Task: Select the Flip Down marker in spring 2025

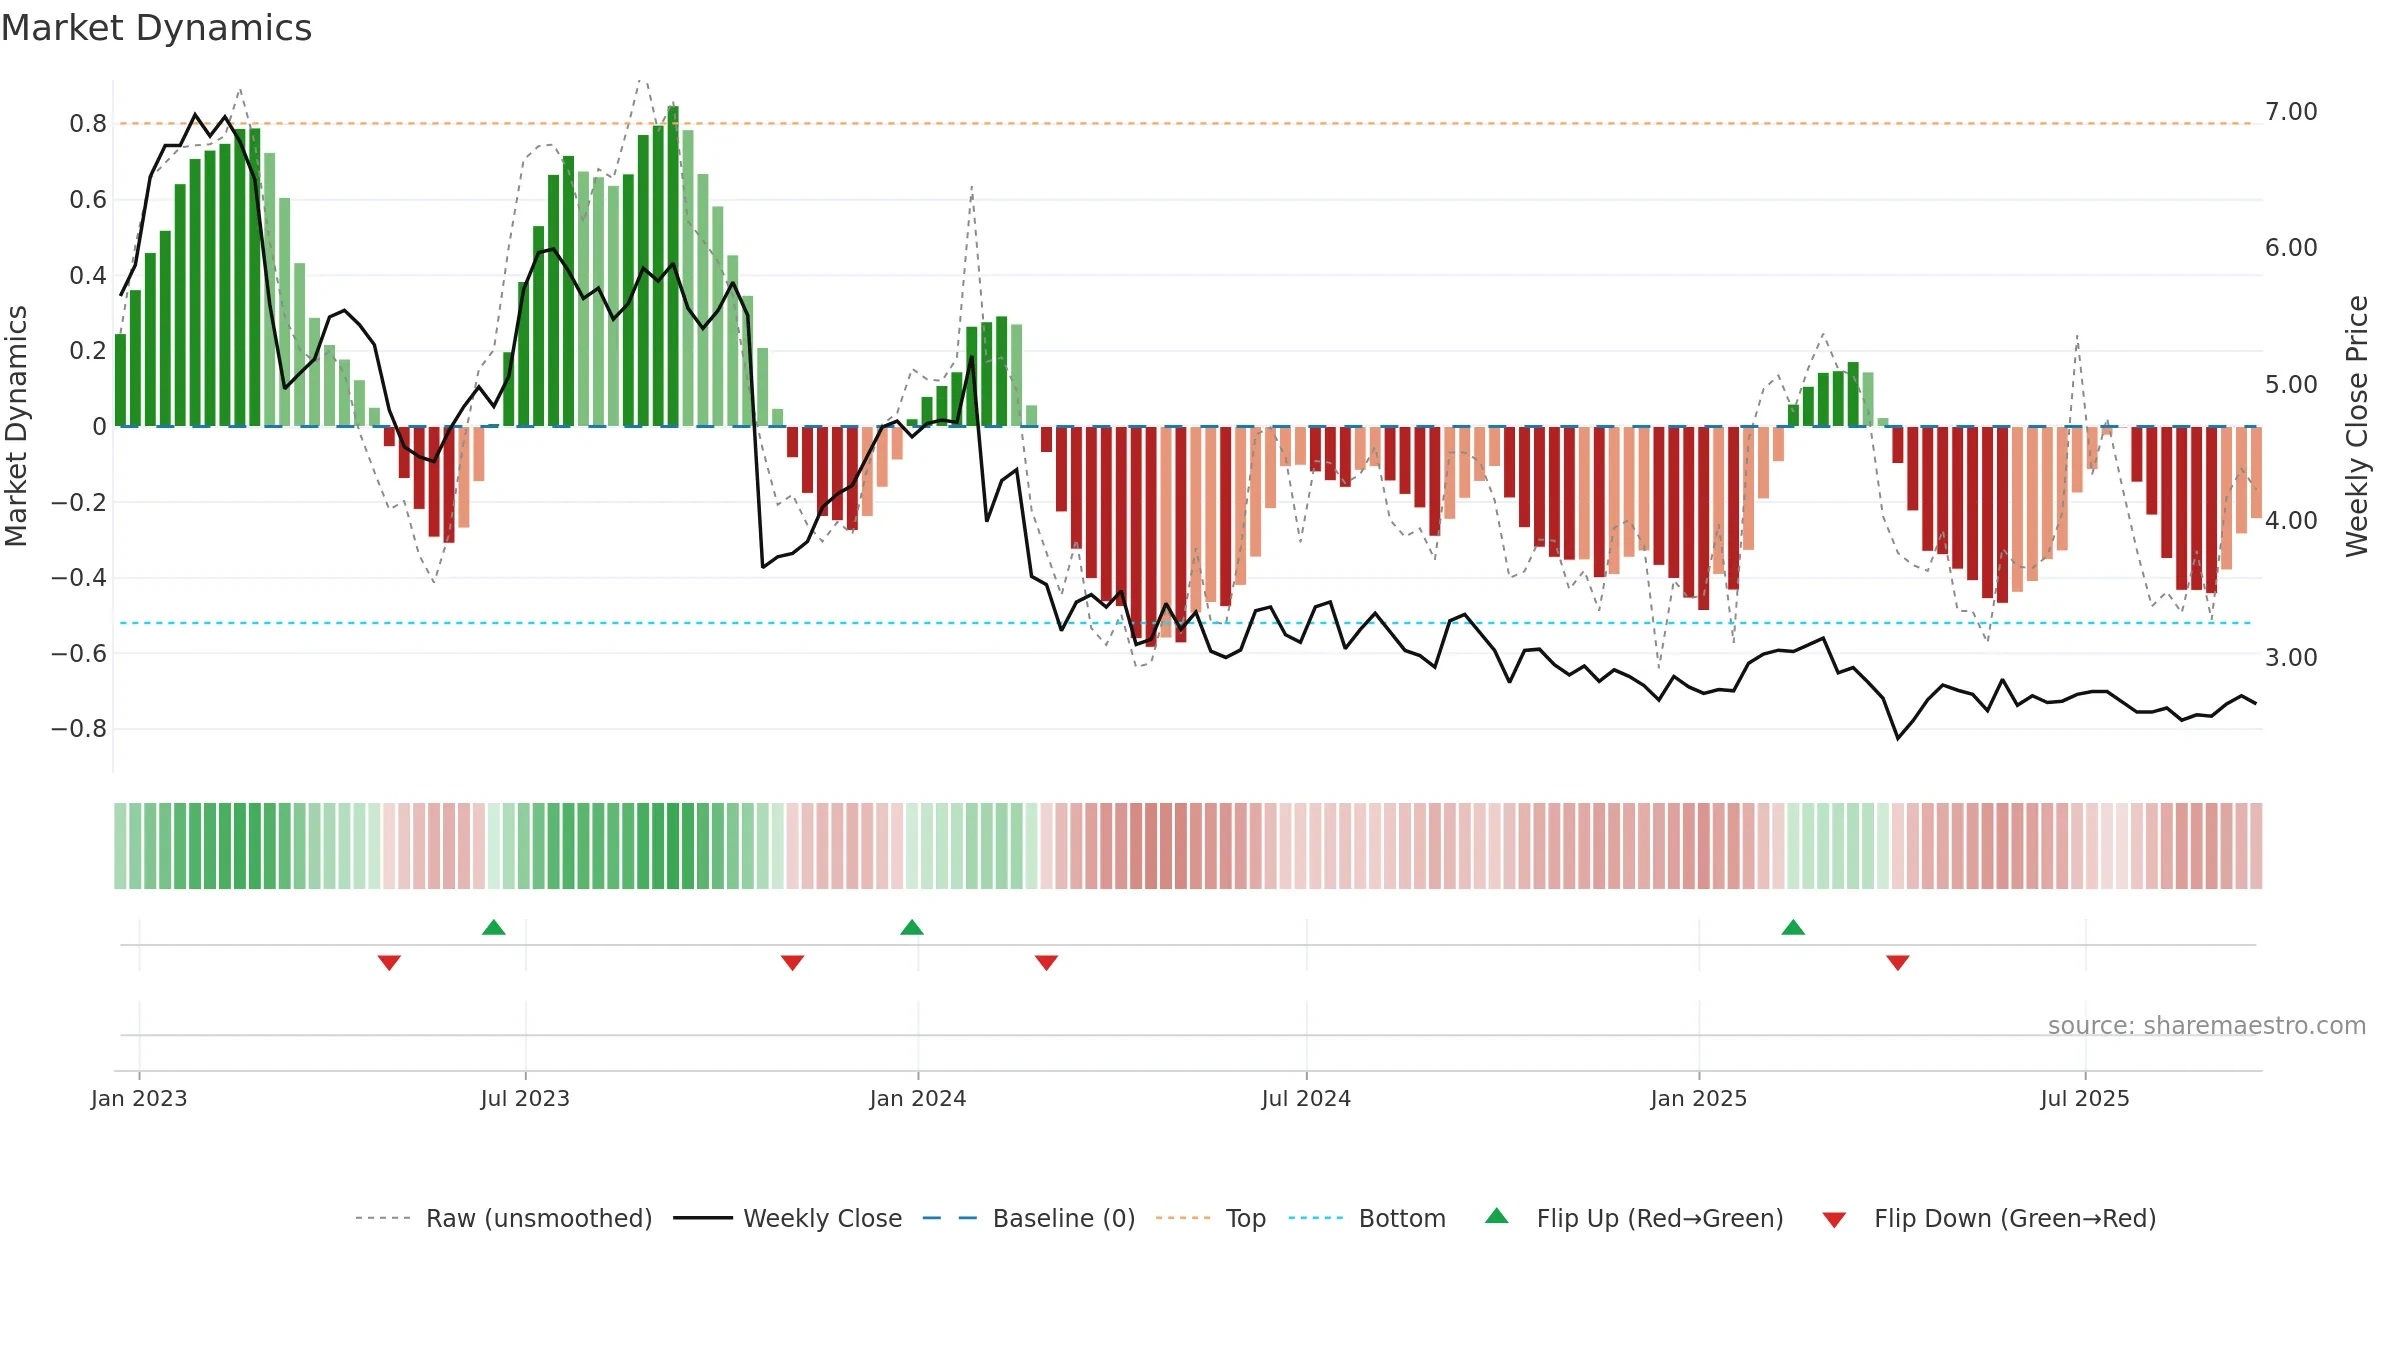Action: (1898, 963)
